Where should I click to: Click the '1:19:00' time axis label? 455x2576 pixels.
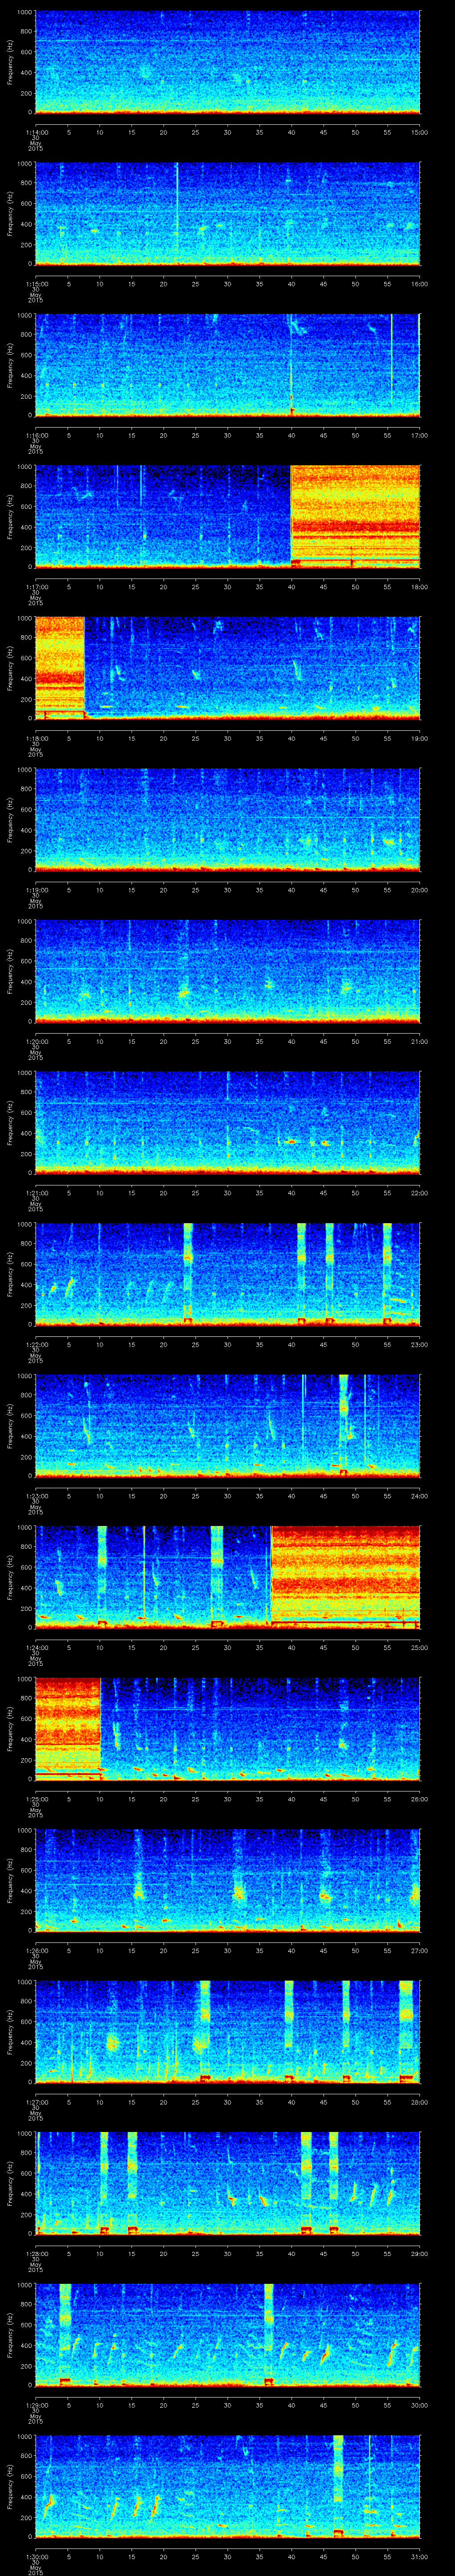(36, 890)
